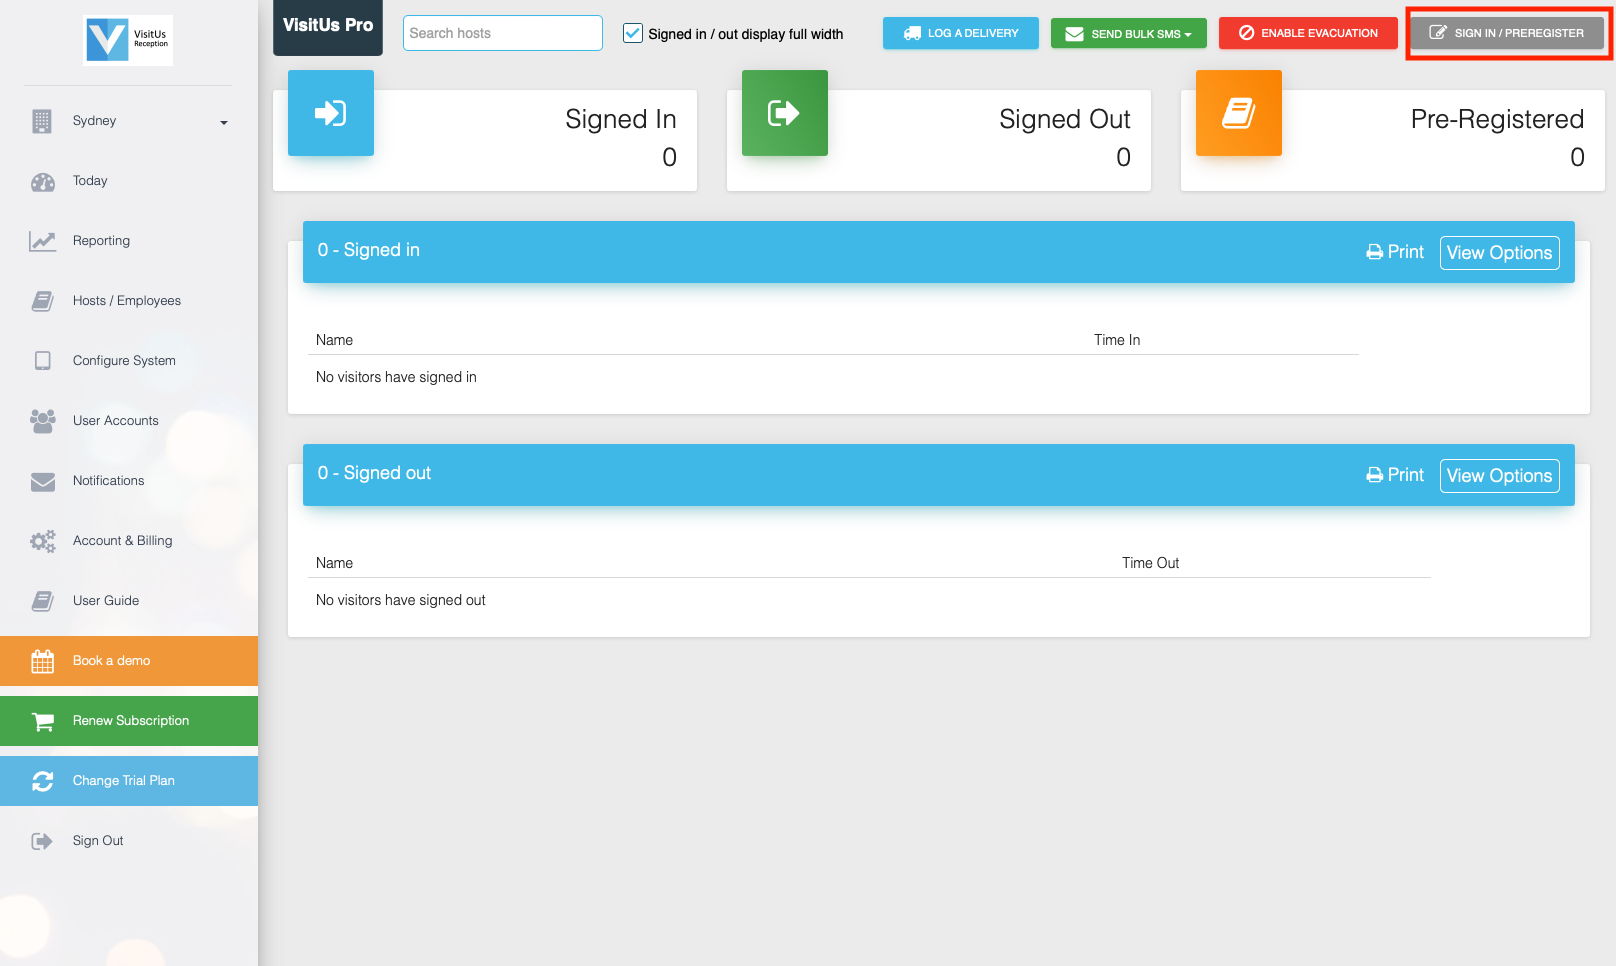Screen dimensions: 1616x966
Task: Click the ban icon on Enable Evacuation
Action: [x=1247, y=33]
